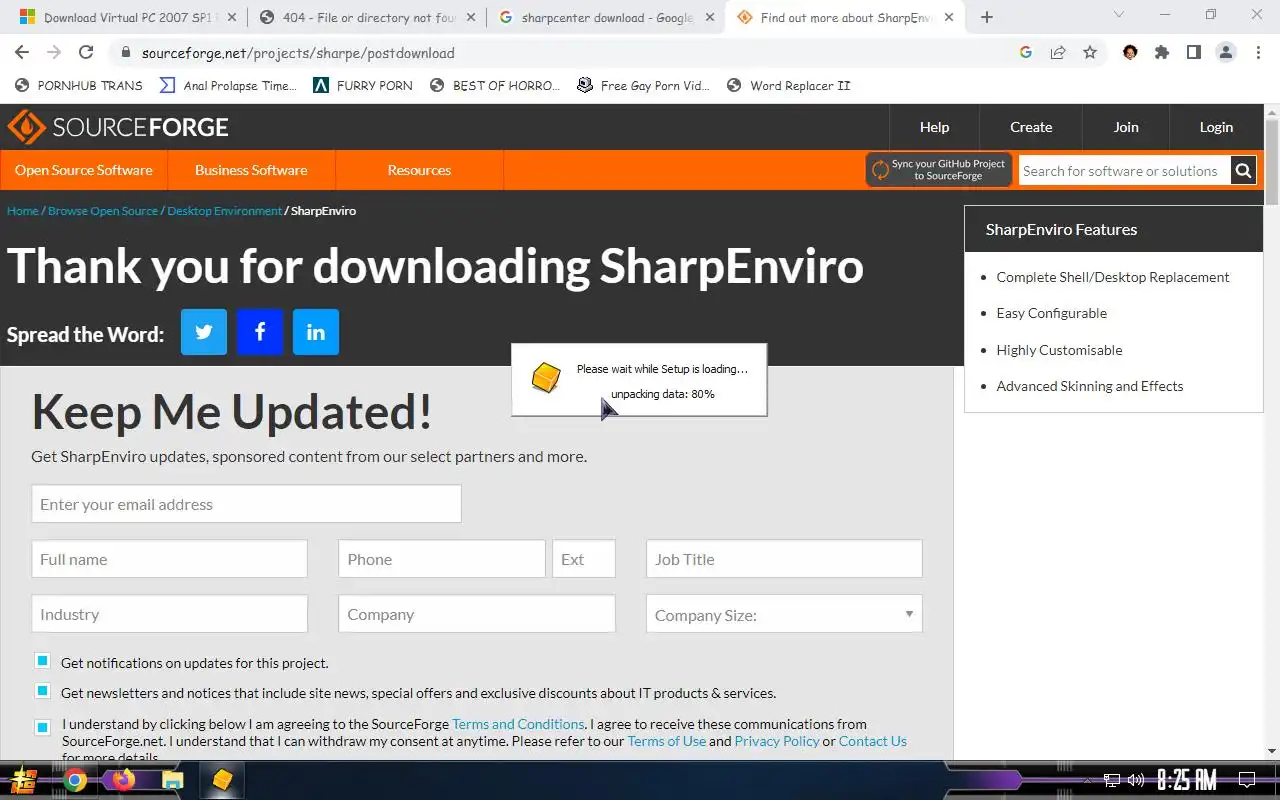Click the Join link in header

1126,127
